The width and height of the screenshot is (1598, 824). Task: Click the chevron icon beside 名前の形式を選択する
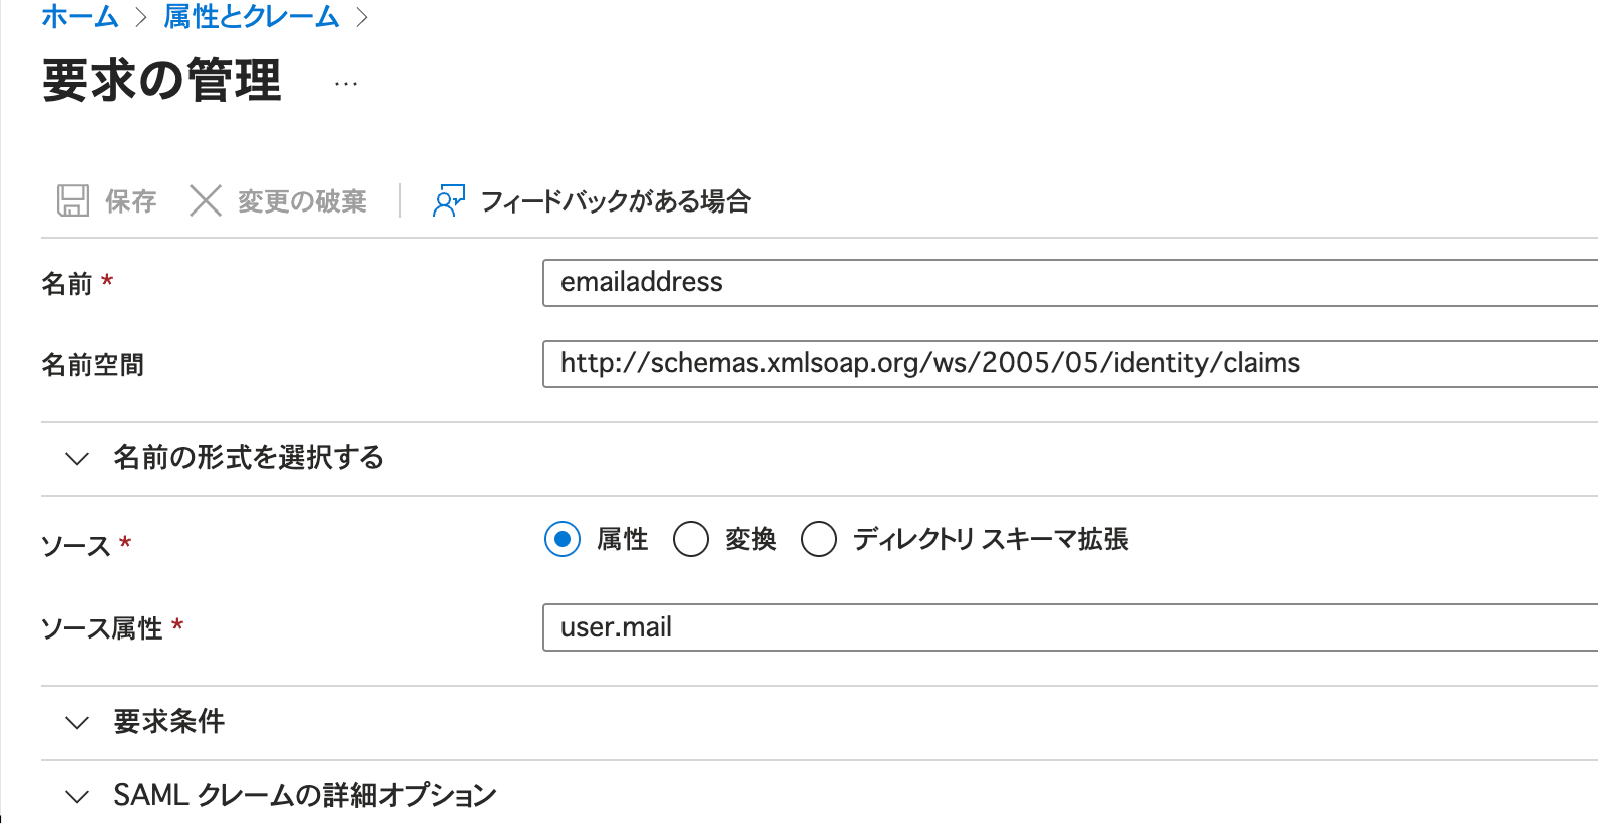pos(76,458)
